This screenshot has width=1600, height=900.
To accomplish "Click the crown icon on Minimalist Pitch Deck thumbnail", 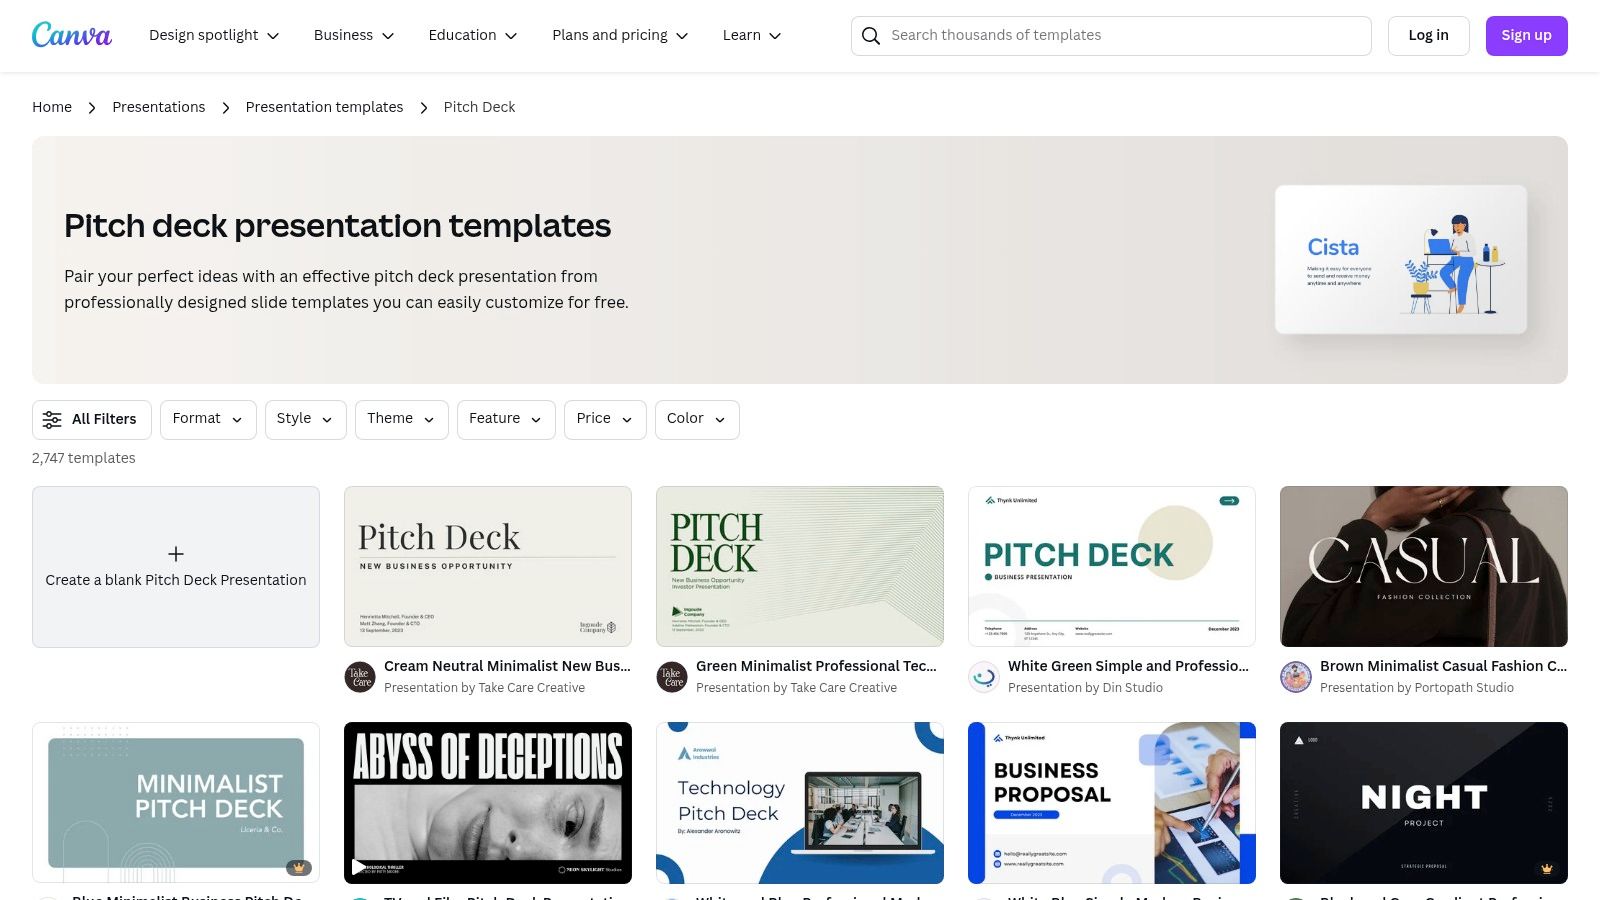I will point(298,867).
